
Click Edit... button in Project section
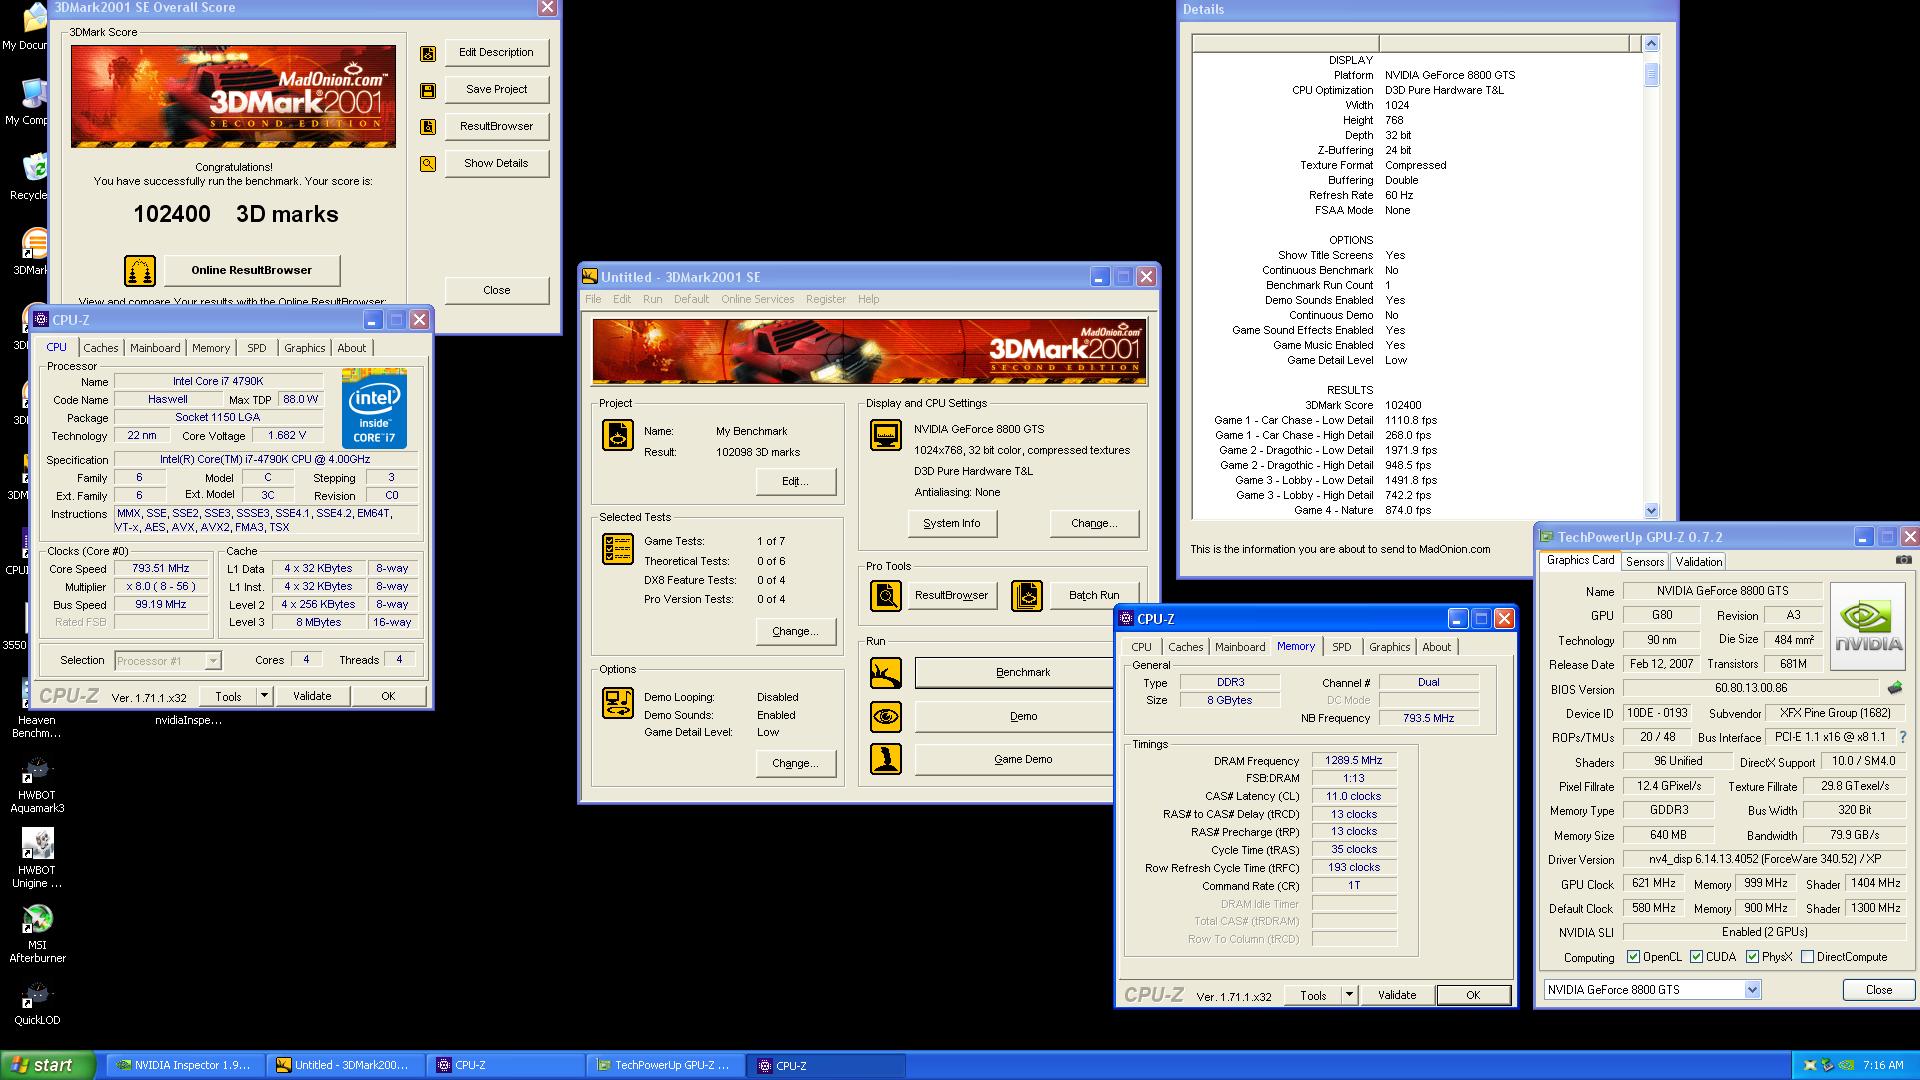[x=795, y=481]
